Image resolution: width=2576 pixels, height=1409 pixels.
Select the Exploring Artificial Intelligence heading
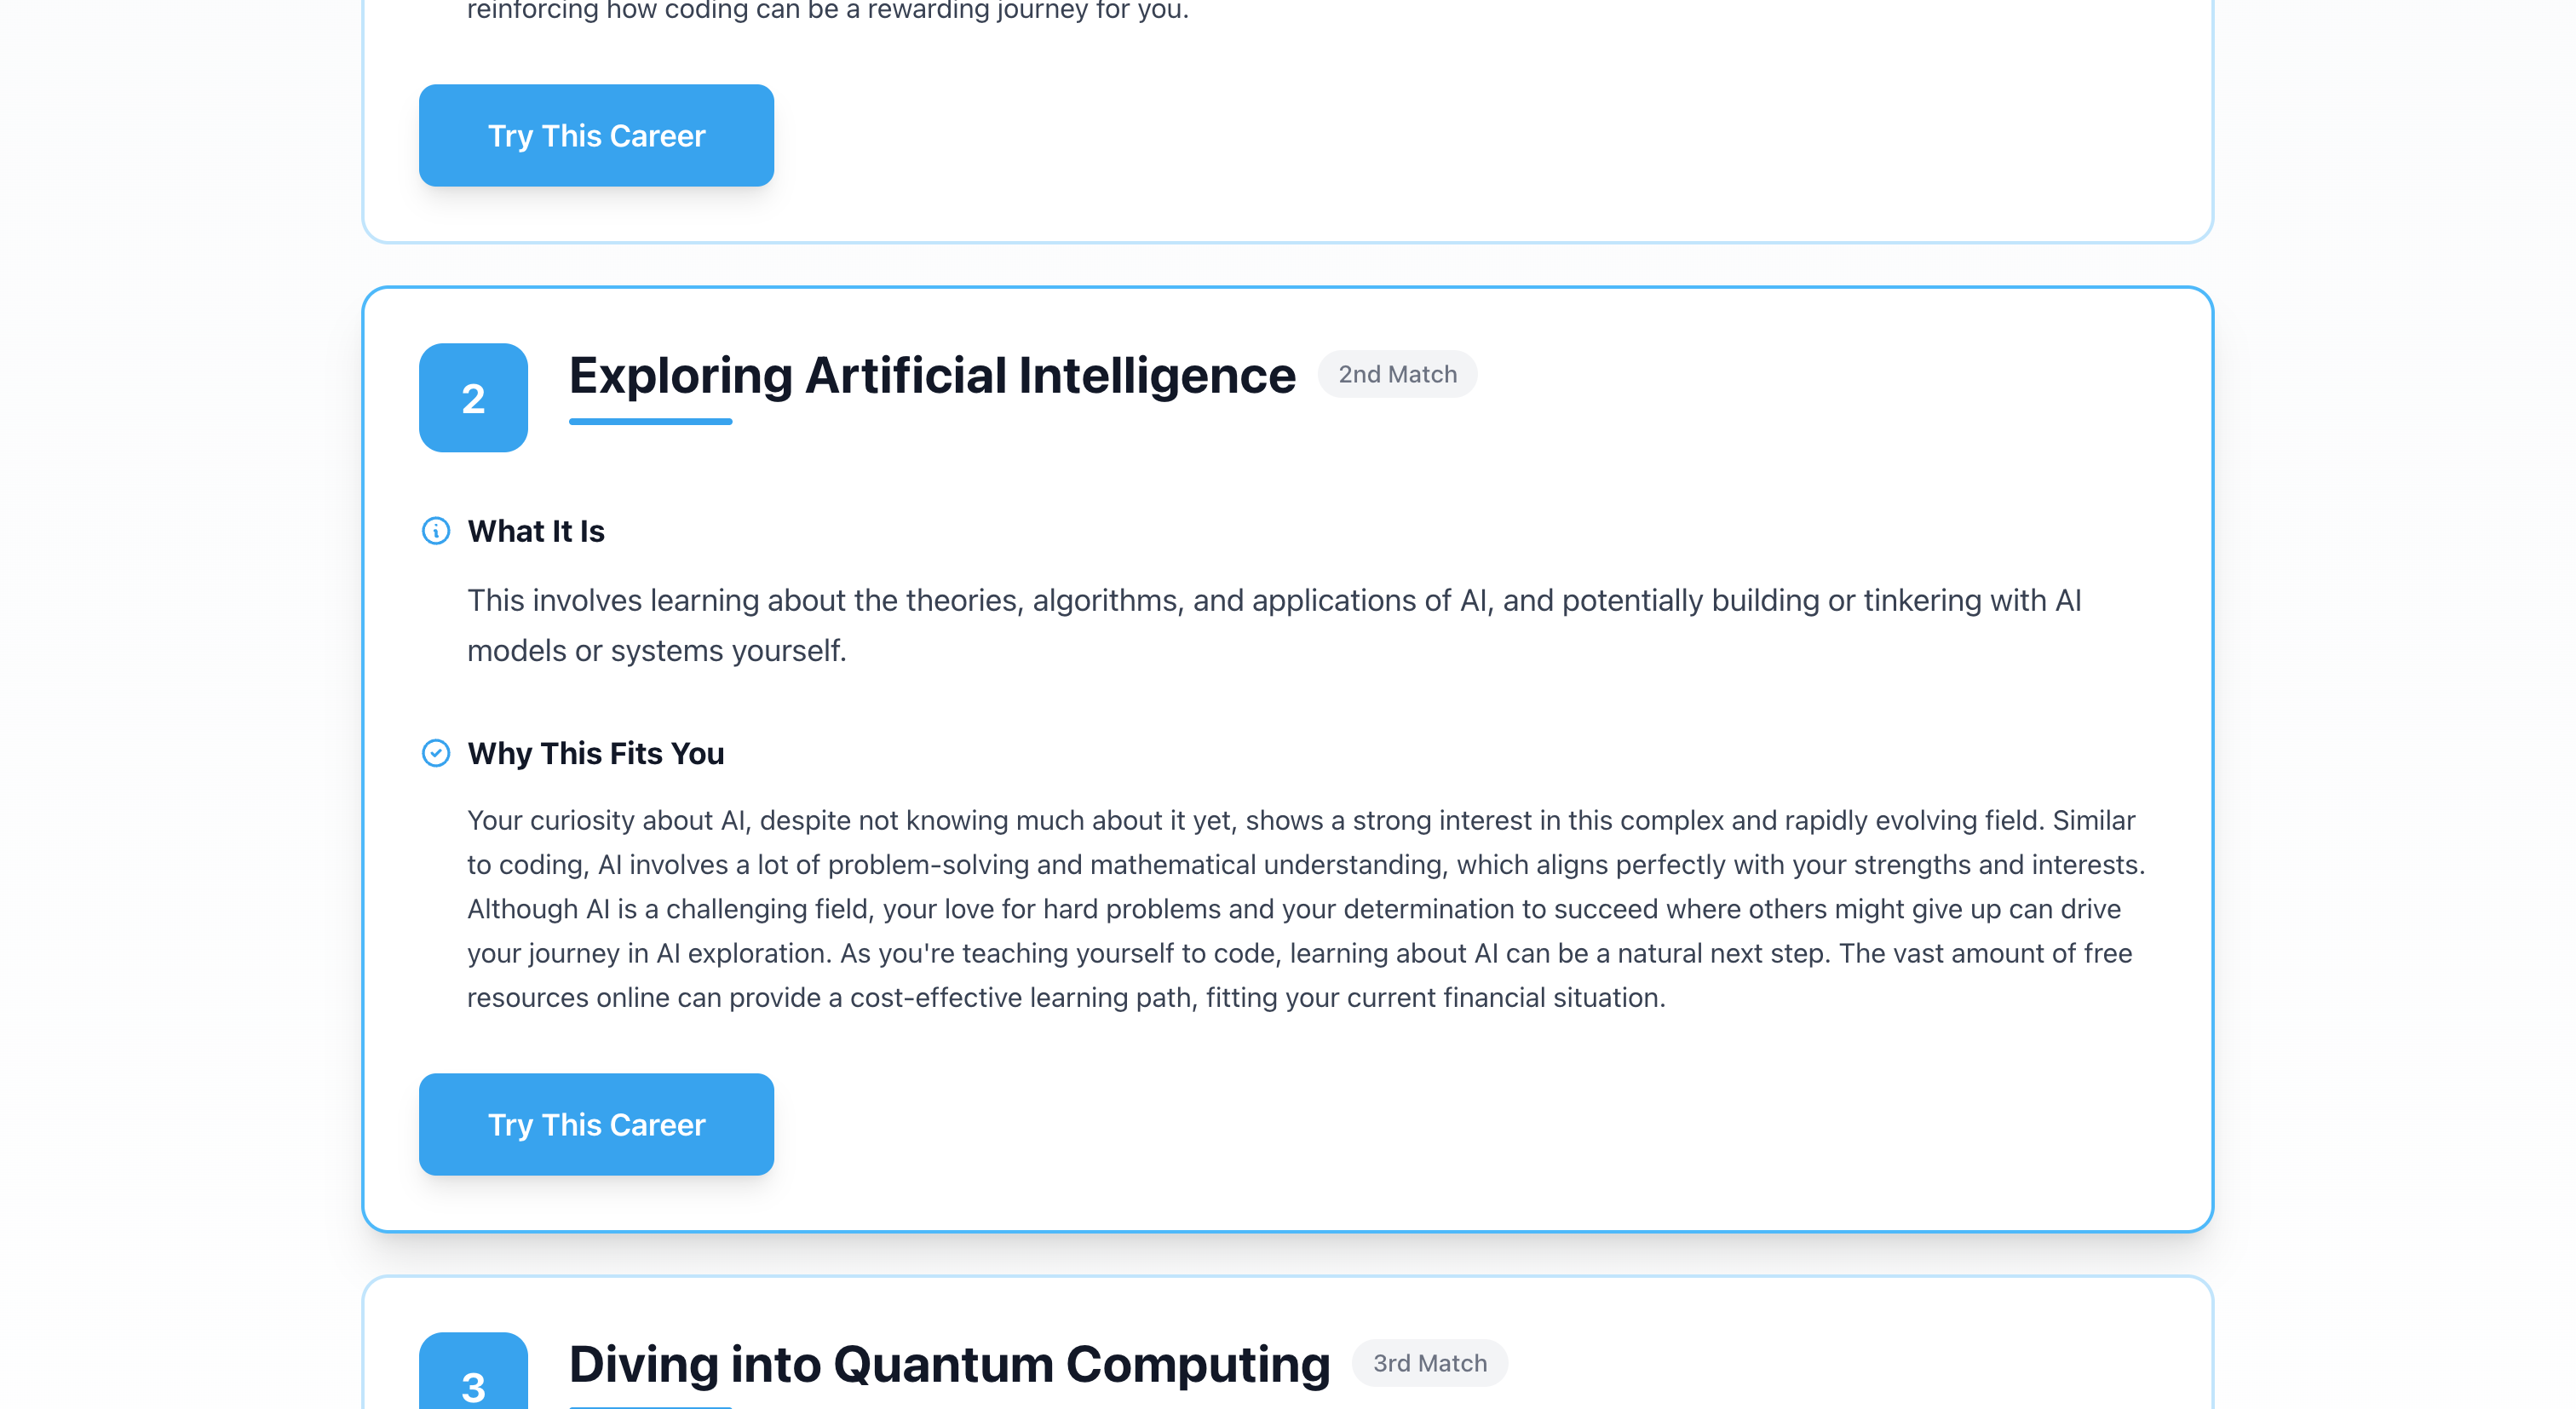click(932, 376)
